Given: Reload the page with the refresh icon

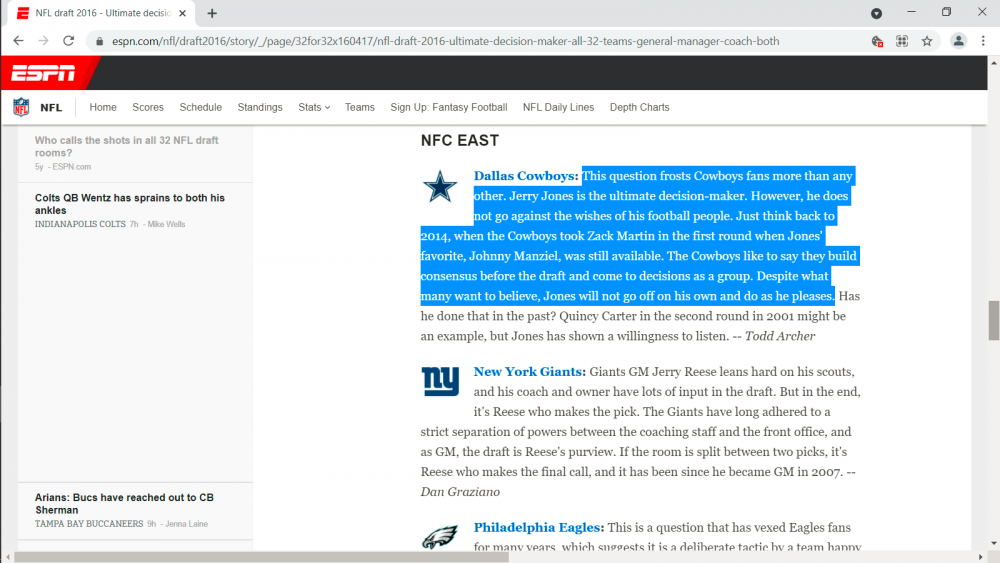Looking at the screenshot, I should (x=68, y=41).
